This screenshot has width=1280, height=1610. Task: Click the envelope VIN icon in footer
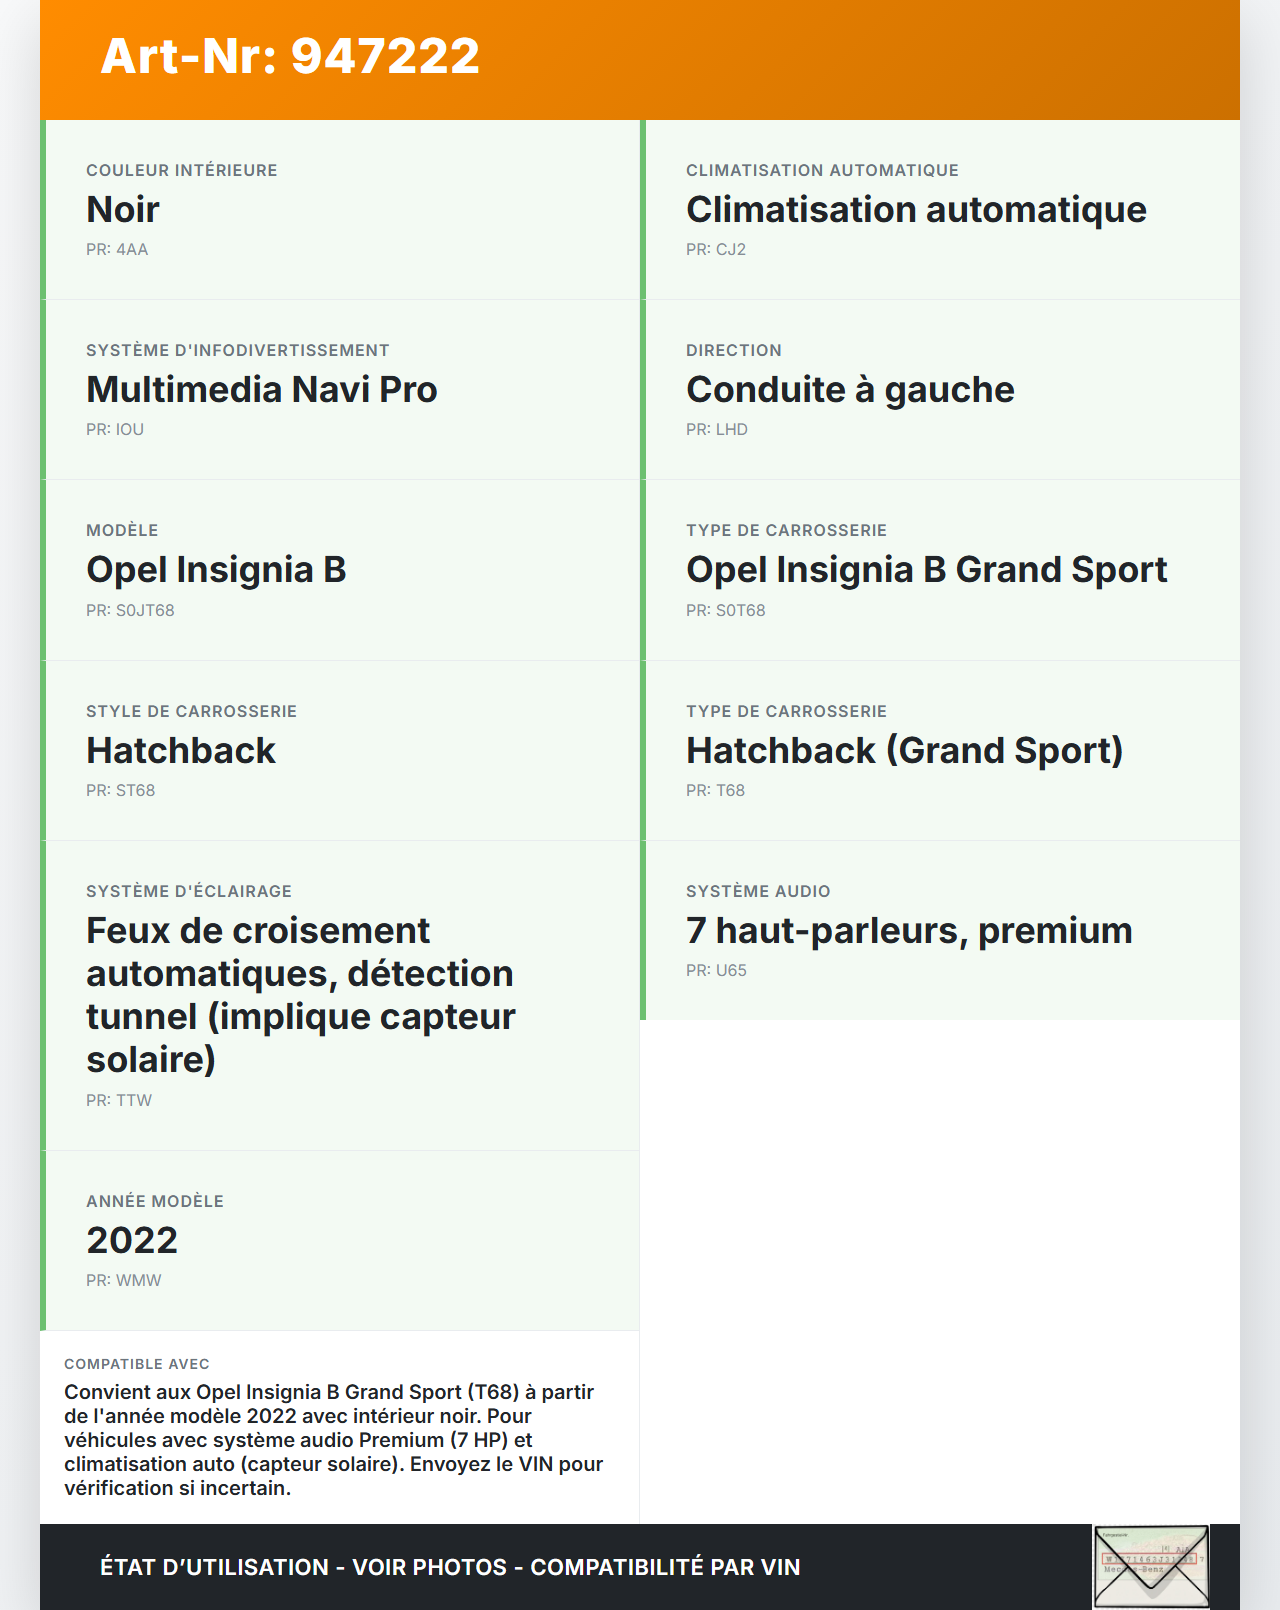1151,1566
